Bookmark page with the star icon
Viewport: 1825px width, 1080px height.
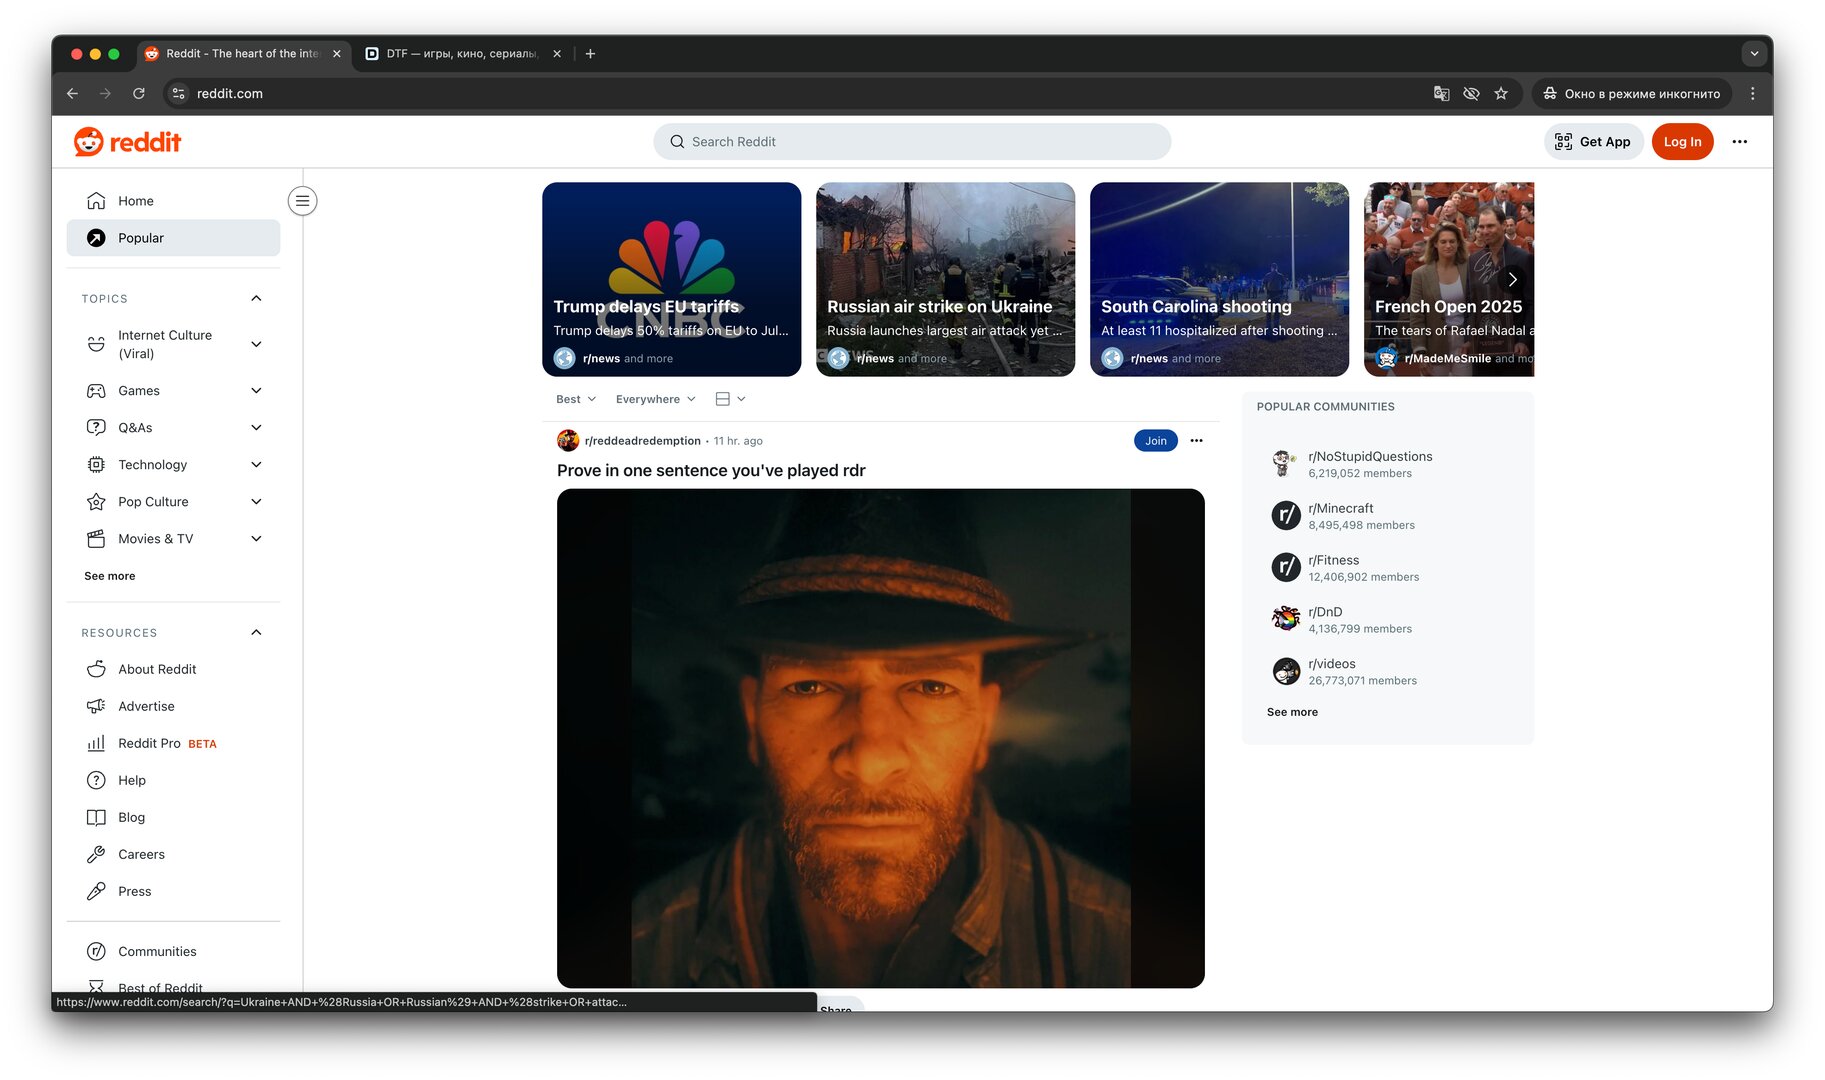pos(1501,94)
